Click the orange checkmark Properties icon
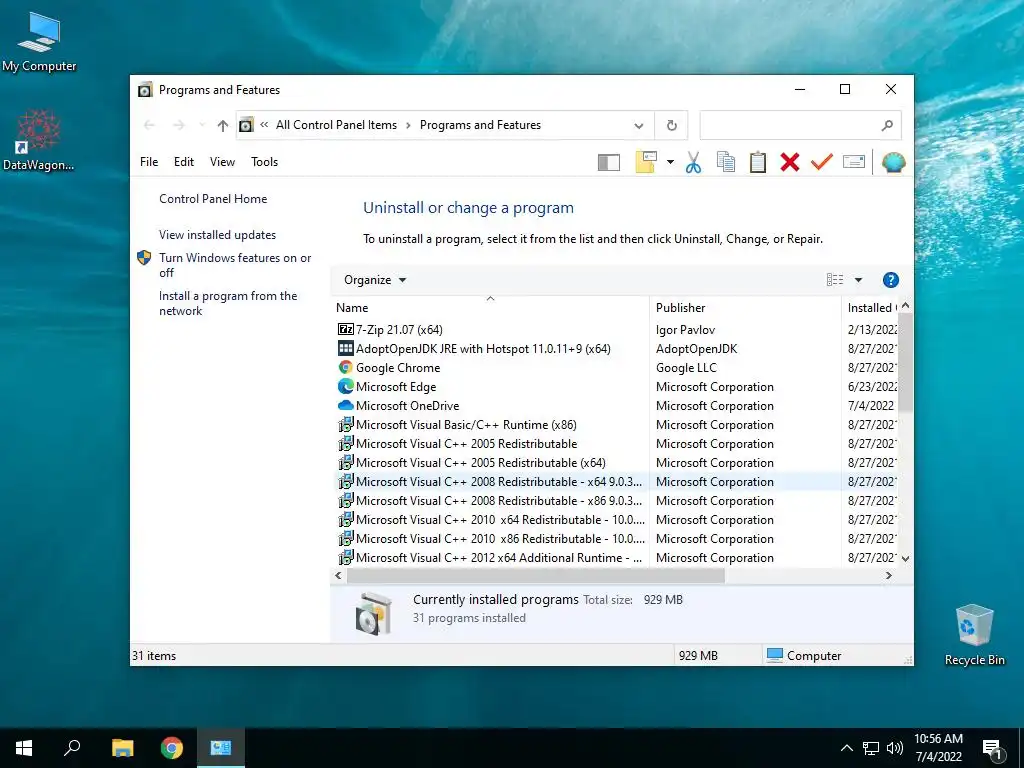 point(822,161)
